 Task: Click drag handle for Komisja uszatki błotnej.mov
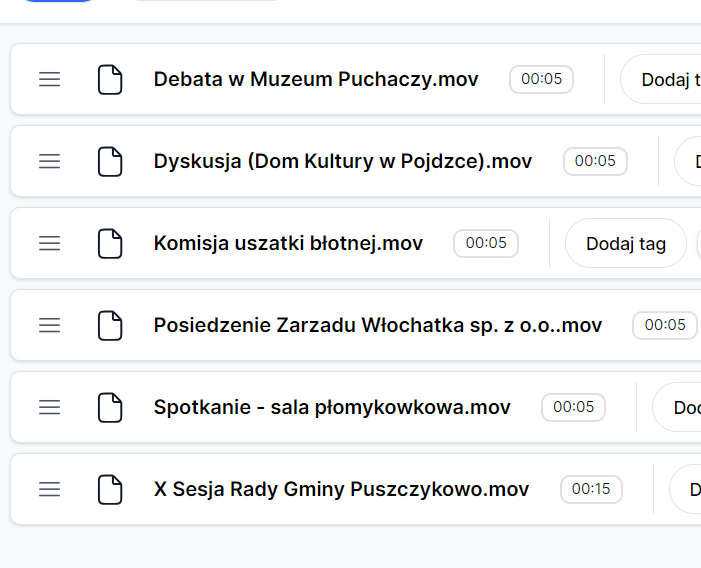[49, 243]
